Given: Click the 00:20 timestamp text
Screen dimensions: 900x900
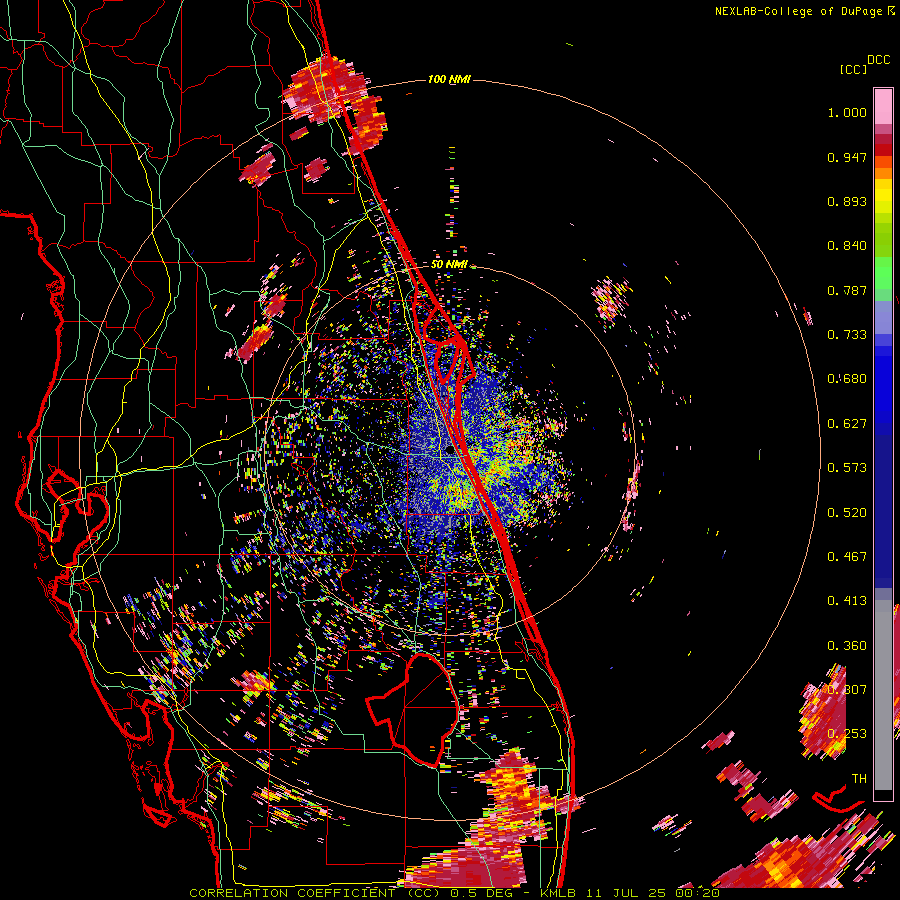Looking at the screenshot, I should [696, 893].
